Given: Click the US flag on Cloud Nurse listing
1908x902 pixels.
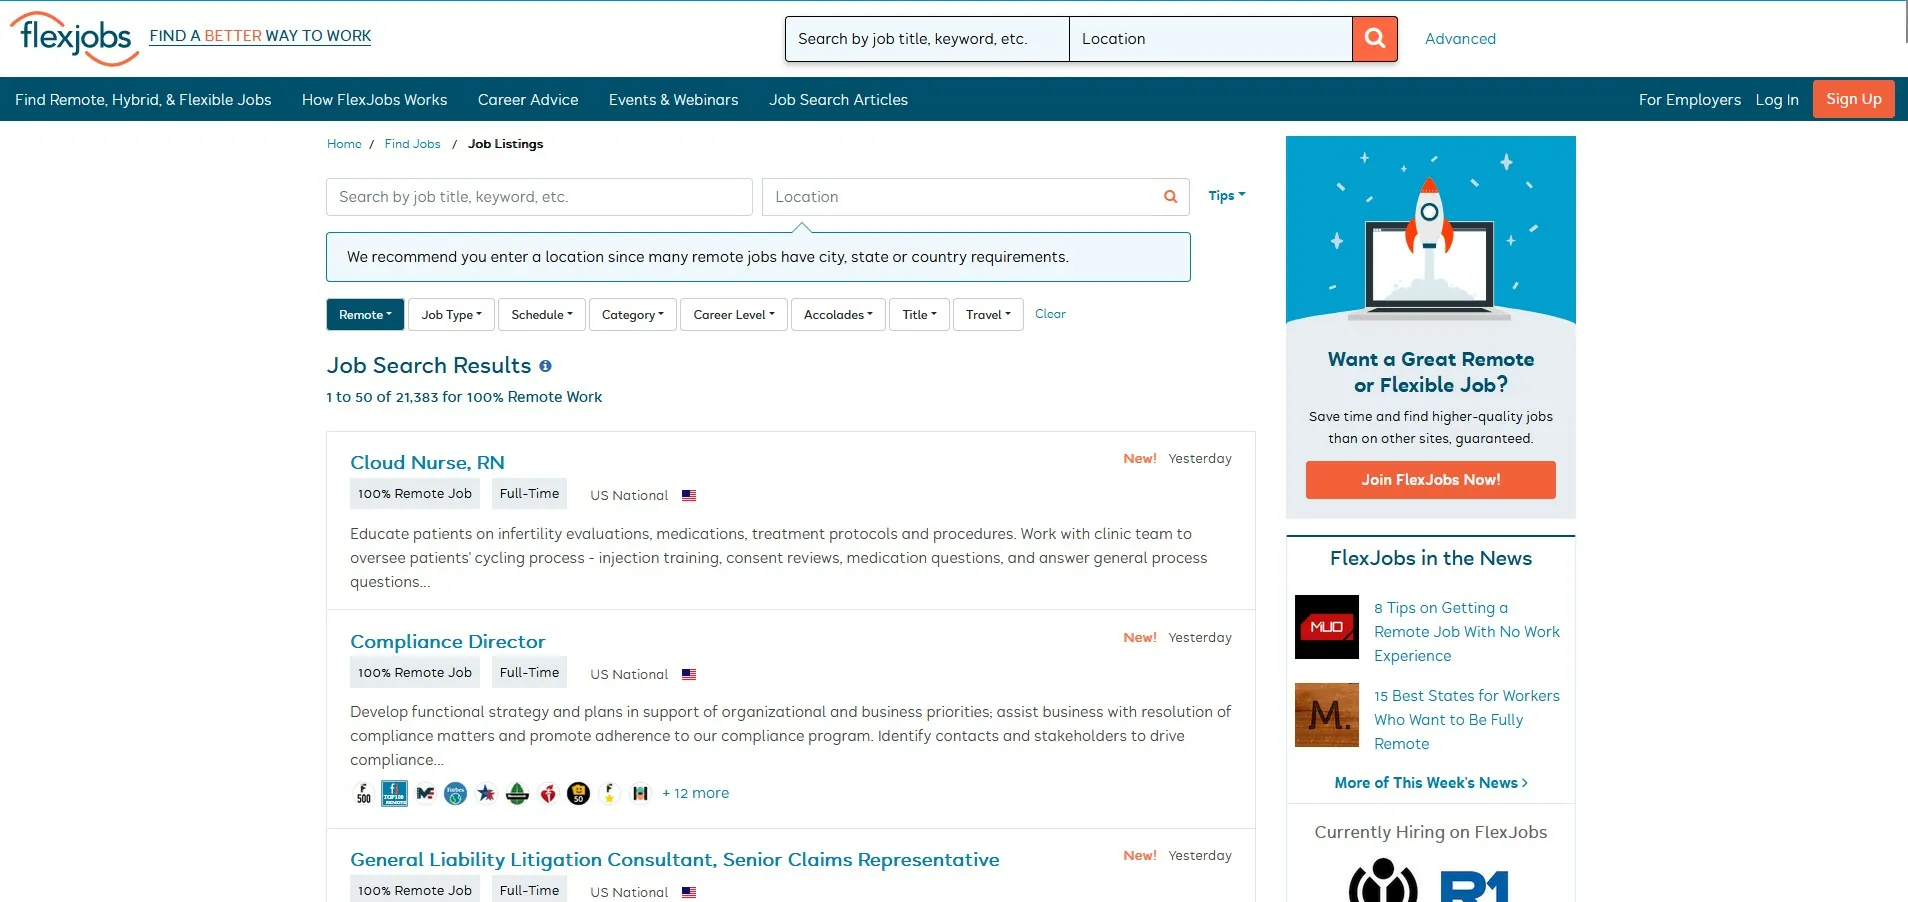Looking at the screenshot, I should coord(689,495).
